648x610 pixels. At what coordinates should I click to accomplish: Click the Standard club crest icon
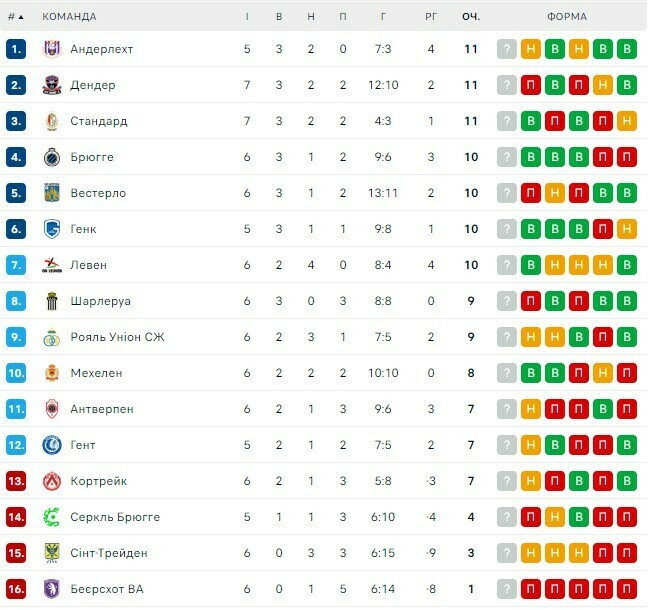52,121
